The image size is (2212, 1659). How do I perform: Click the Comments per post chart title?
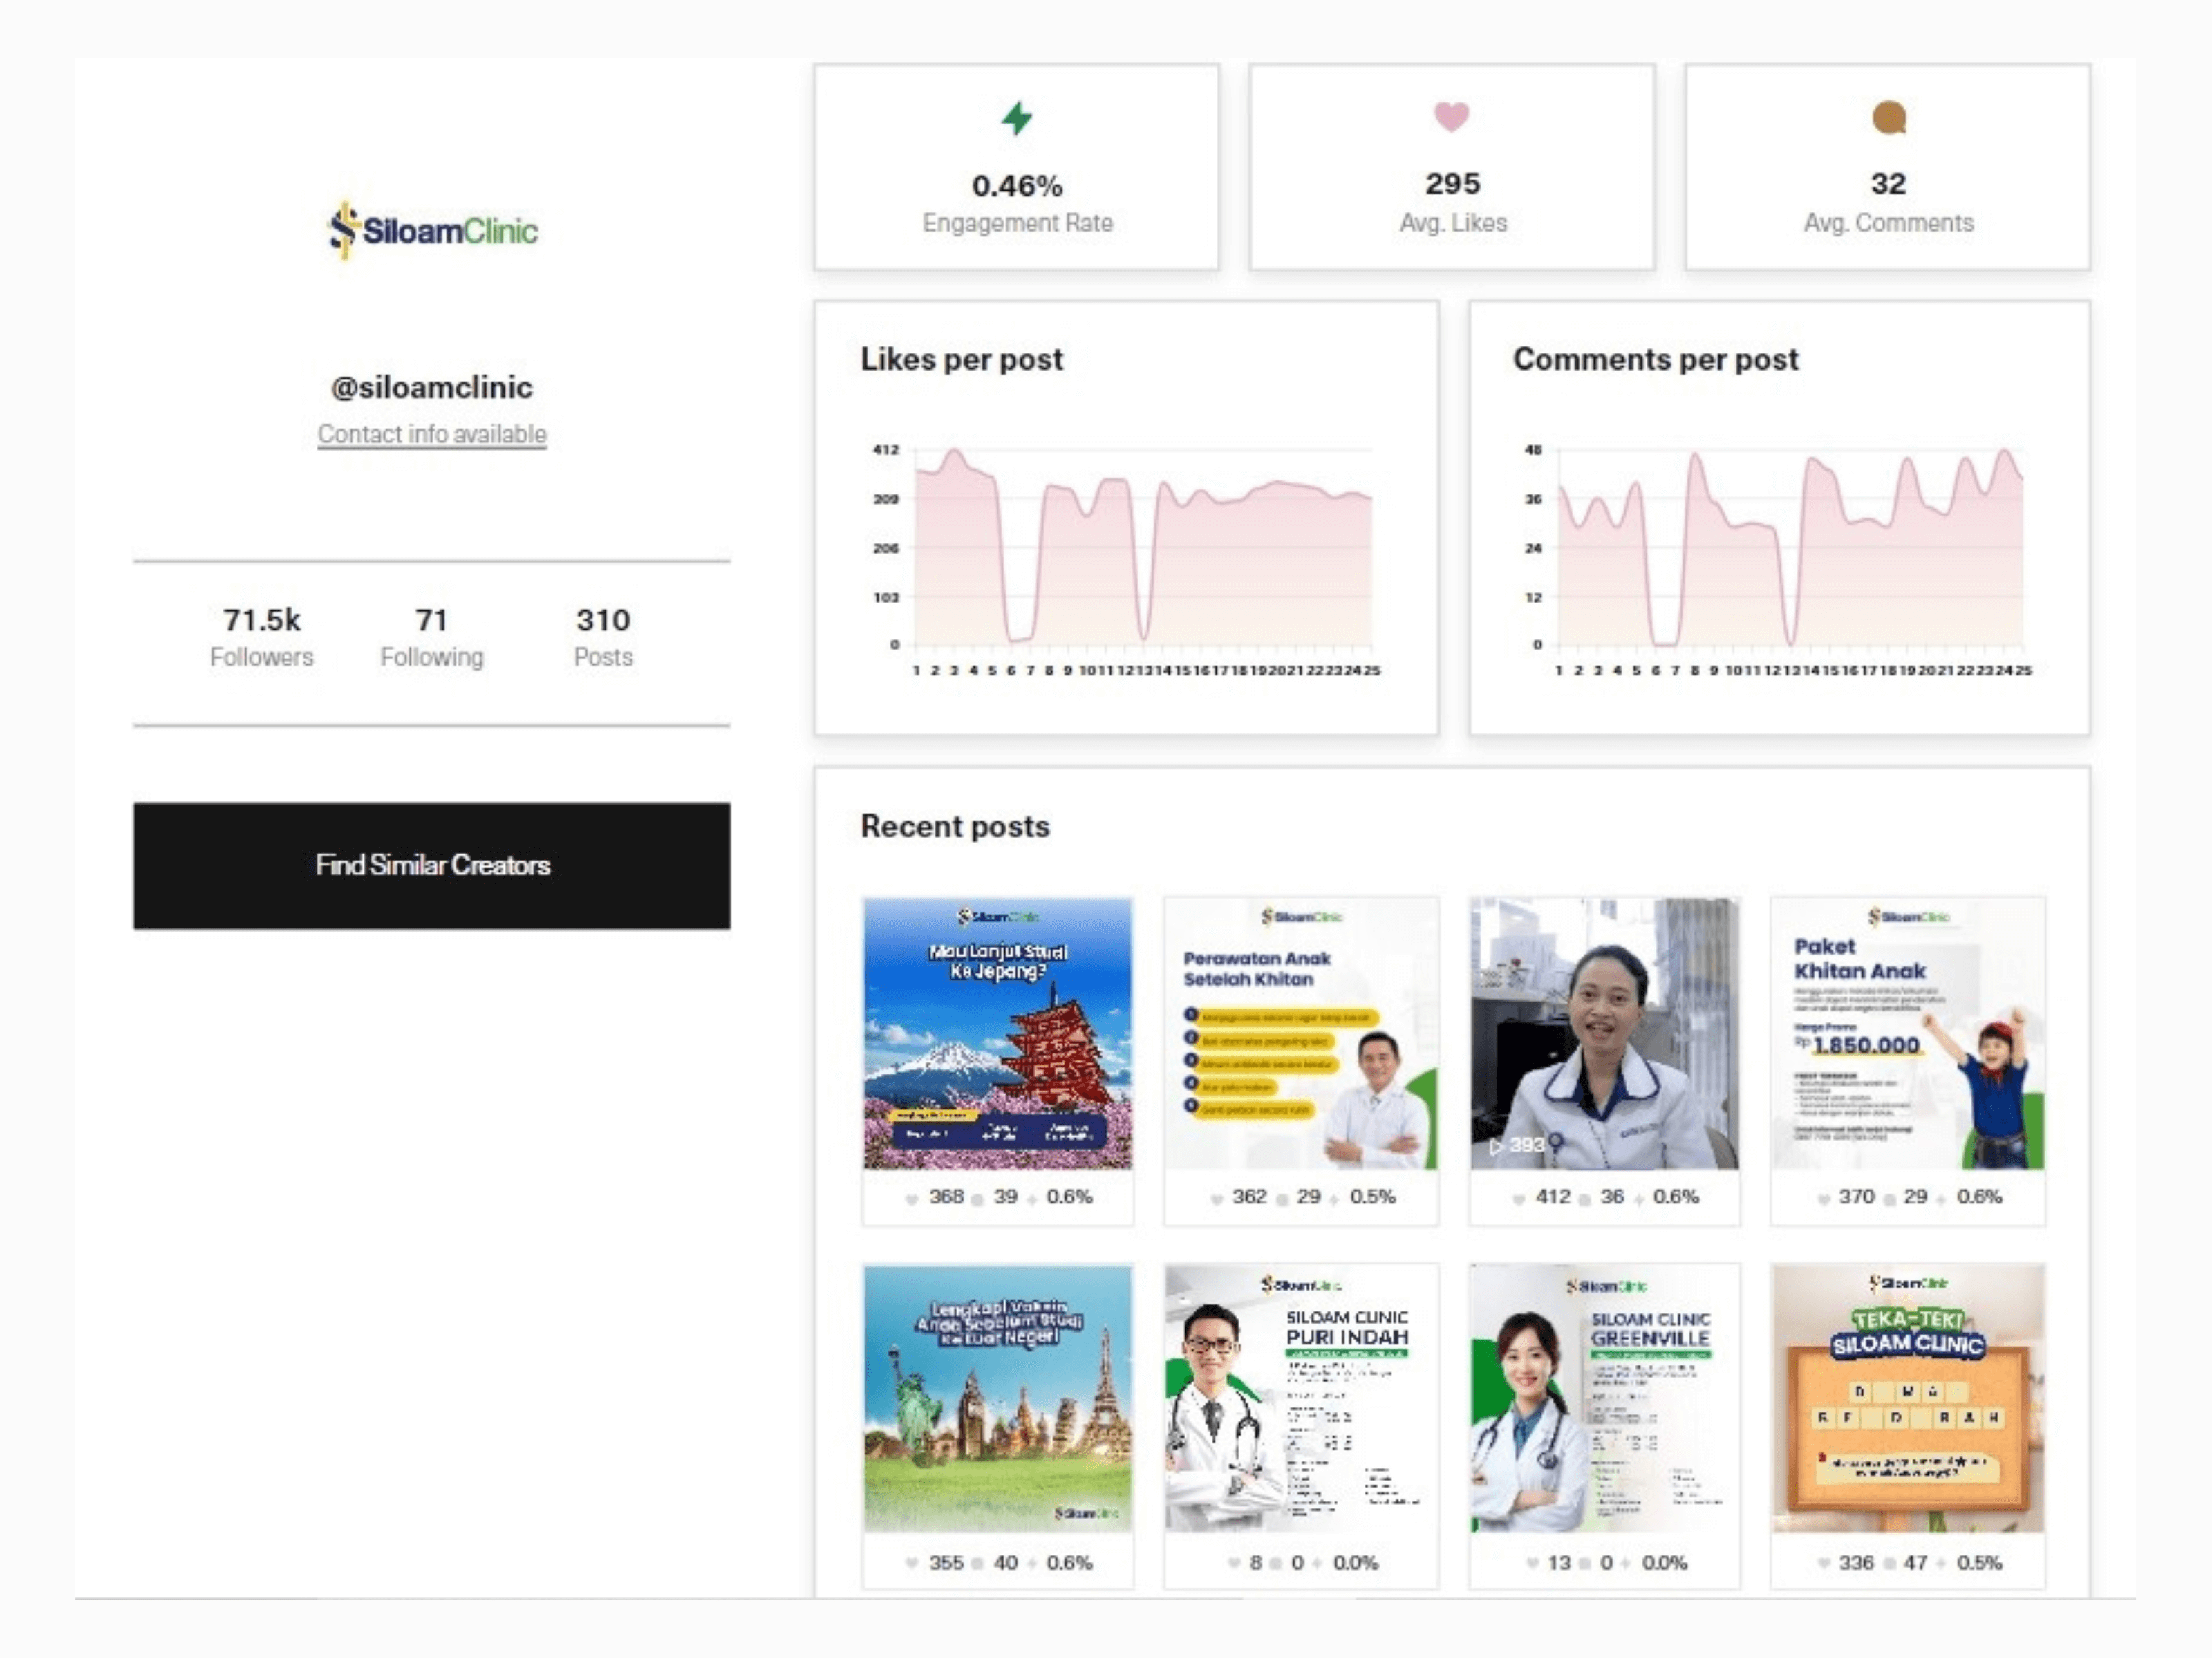(1656, 359)
